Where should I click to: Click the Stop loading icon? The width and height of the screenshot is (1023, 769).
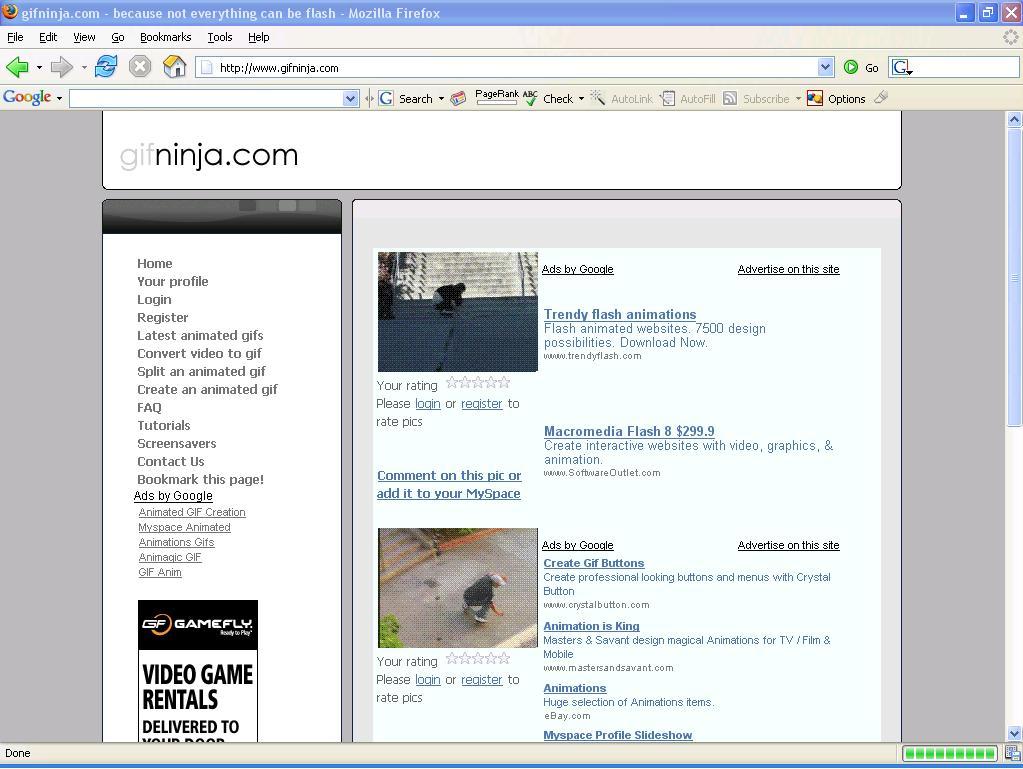point(140,67)
